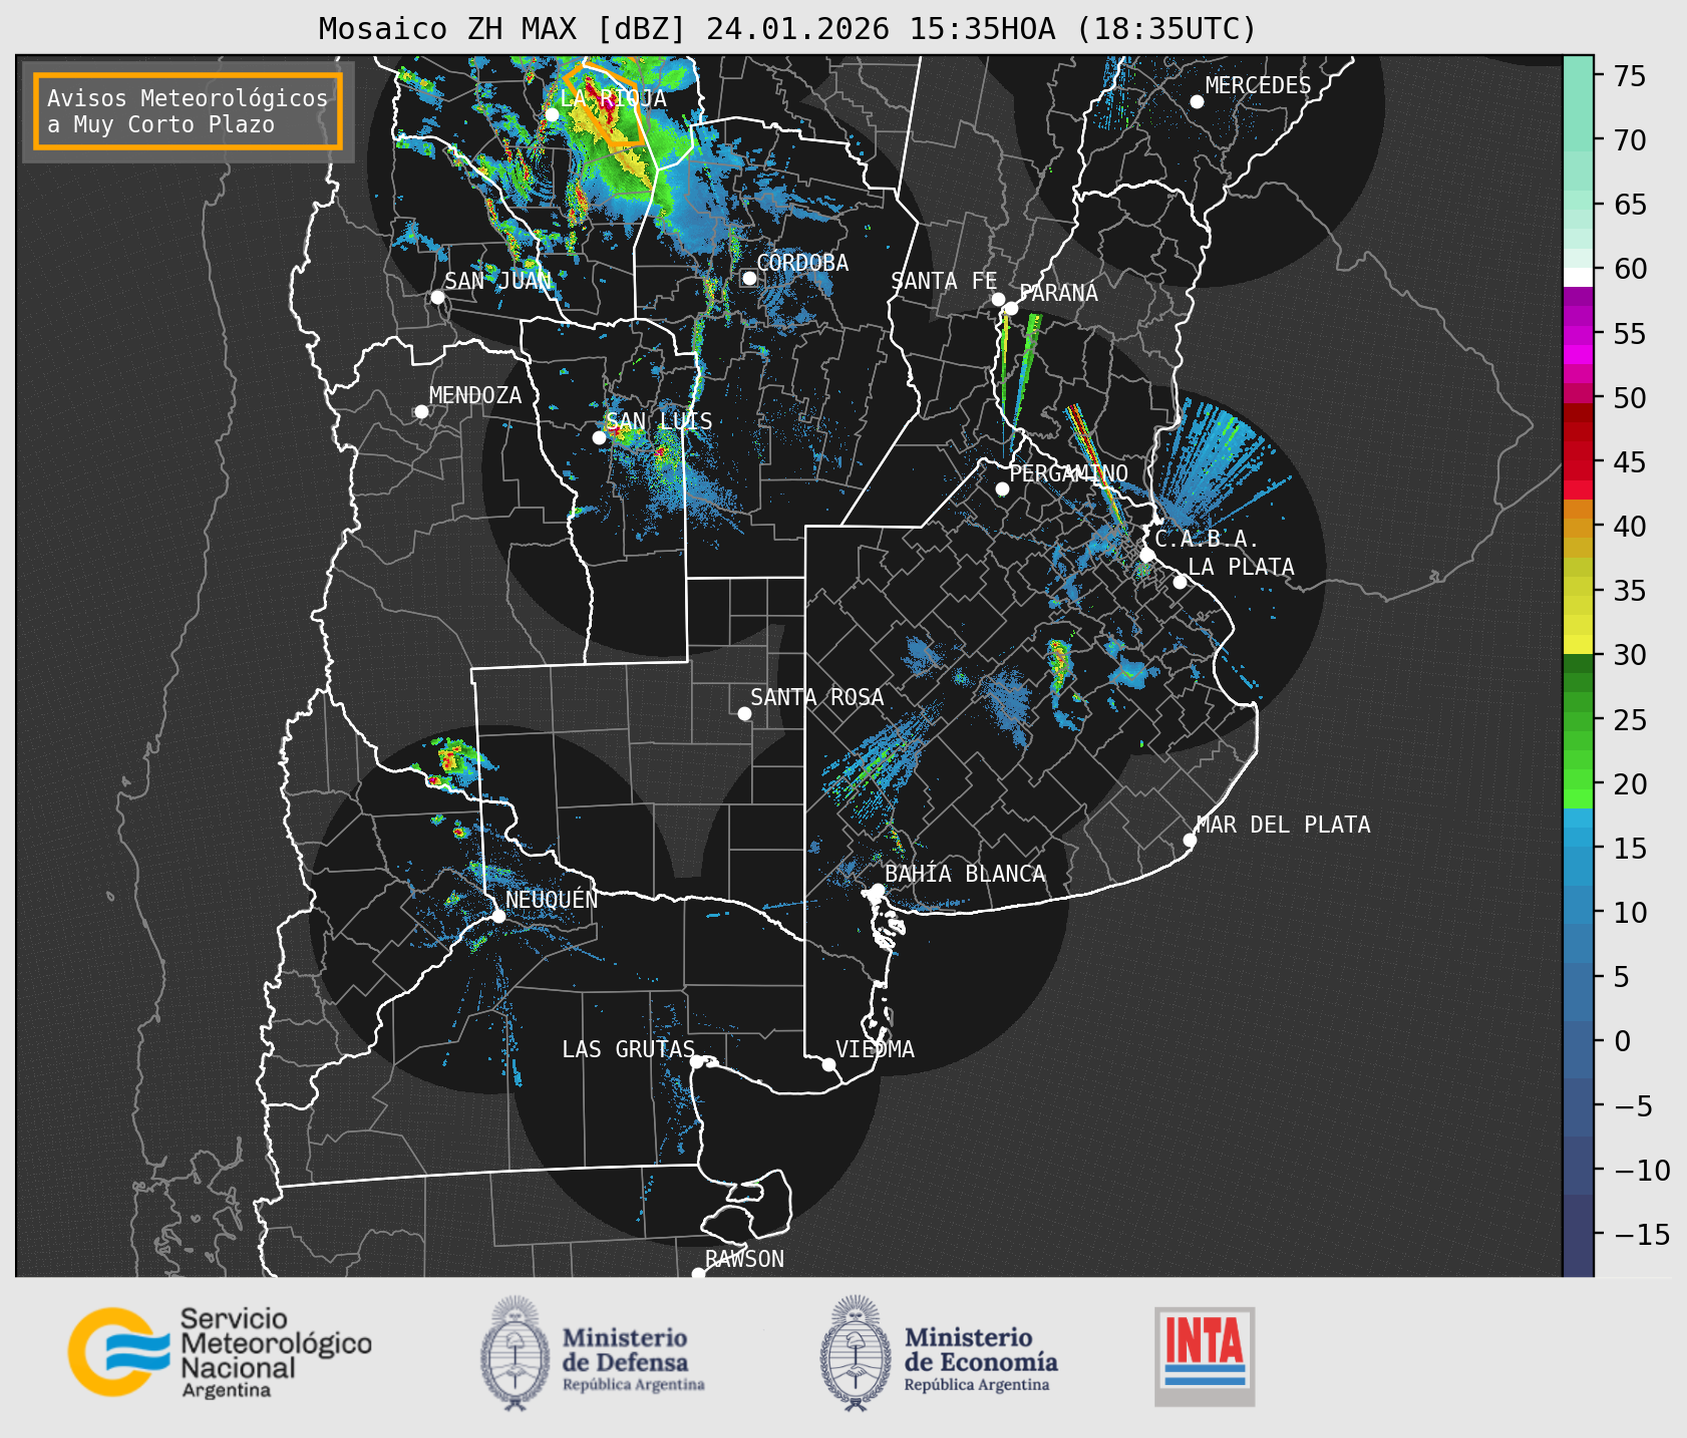The height and width of the screenshot is (1438, 1687).
Task: Click the NEUQUÉN city marker dot
Action: tap(498, 916)
